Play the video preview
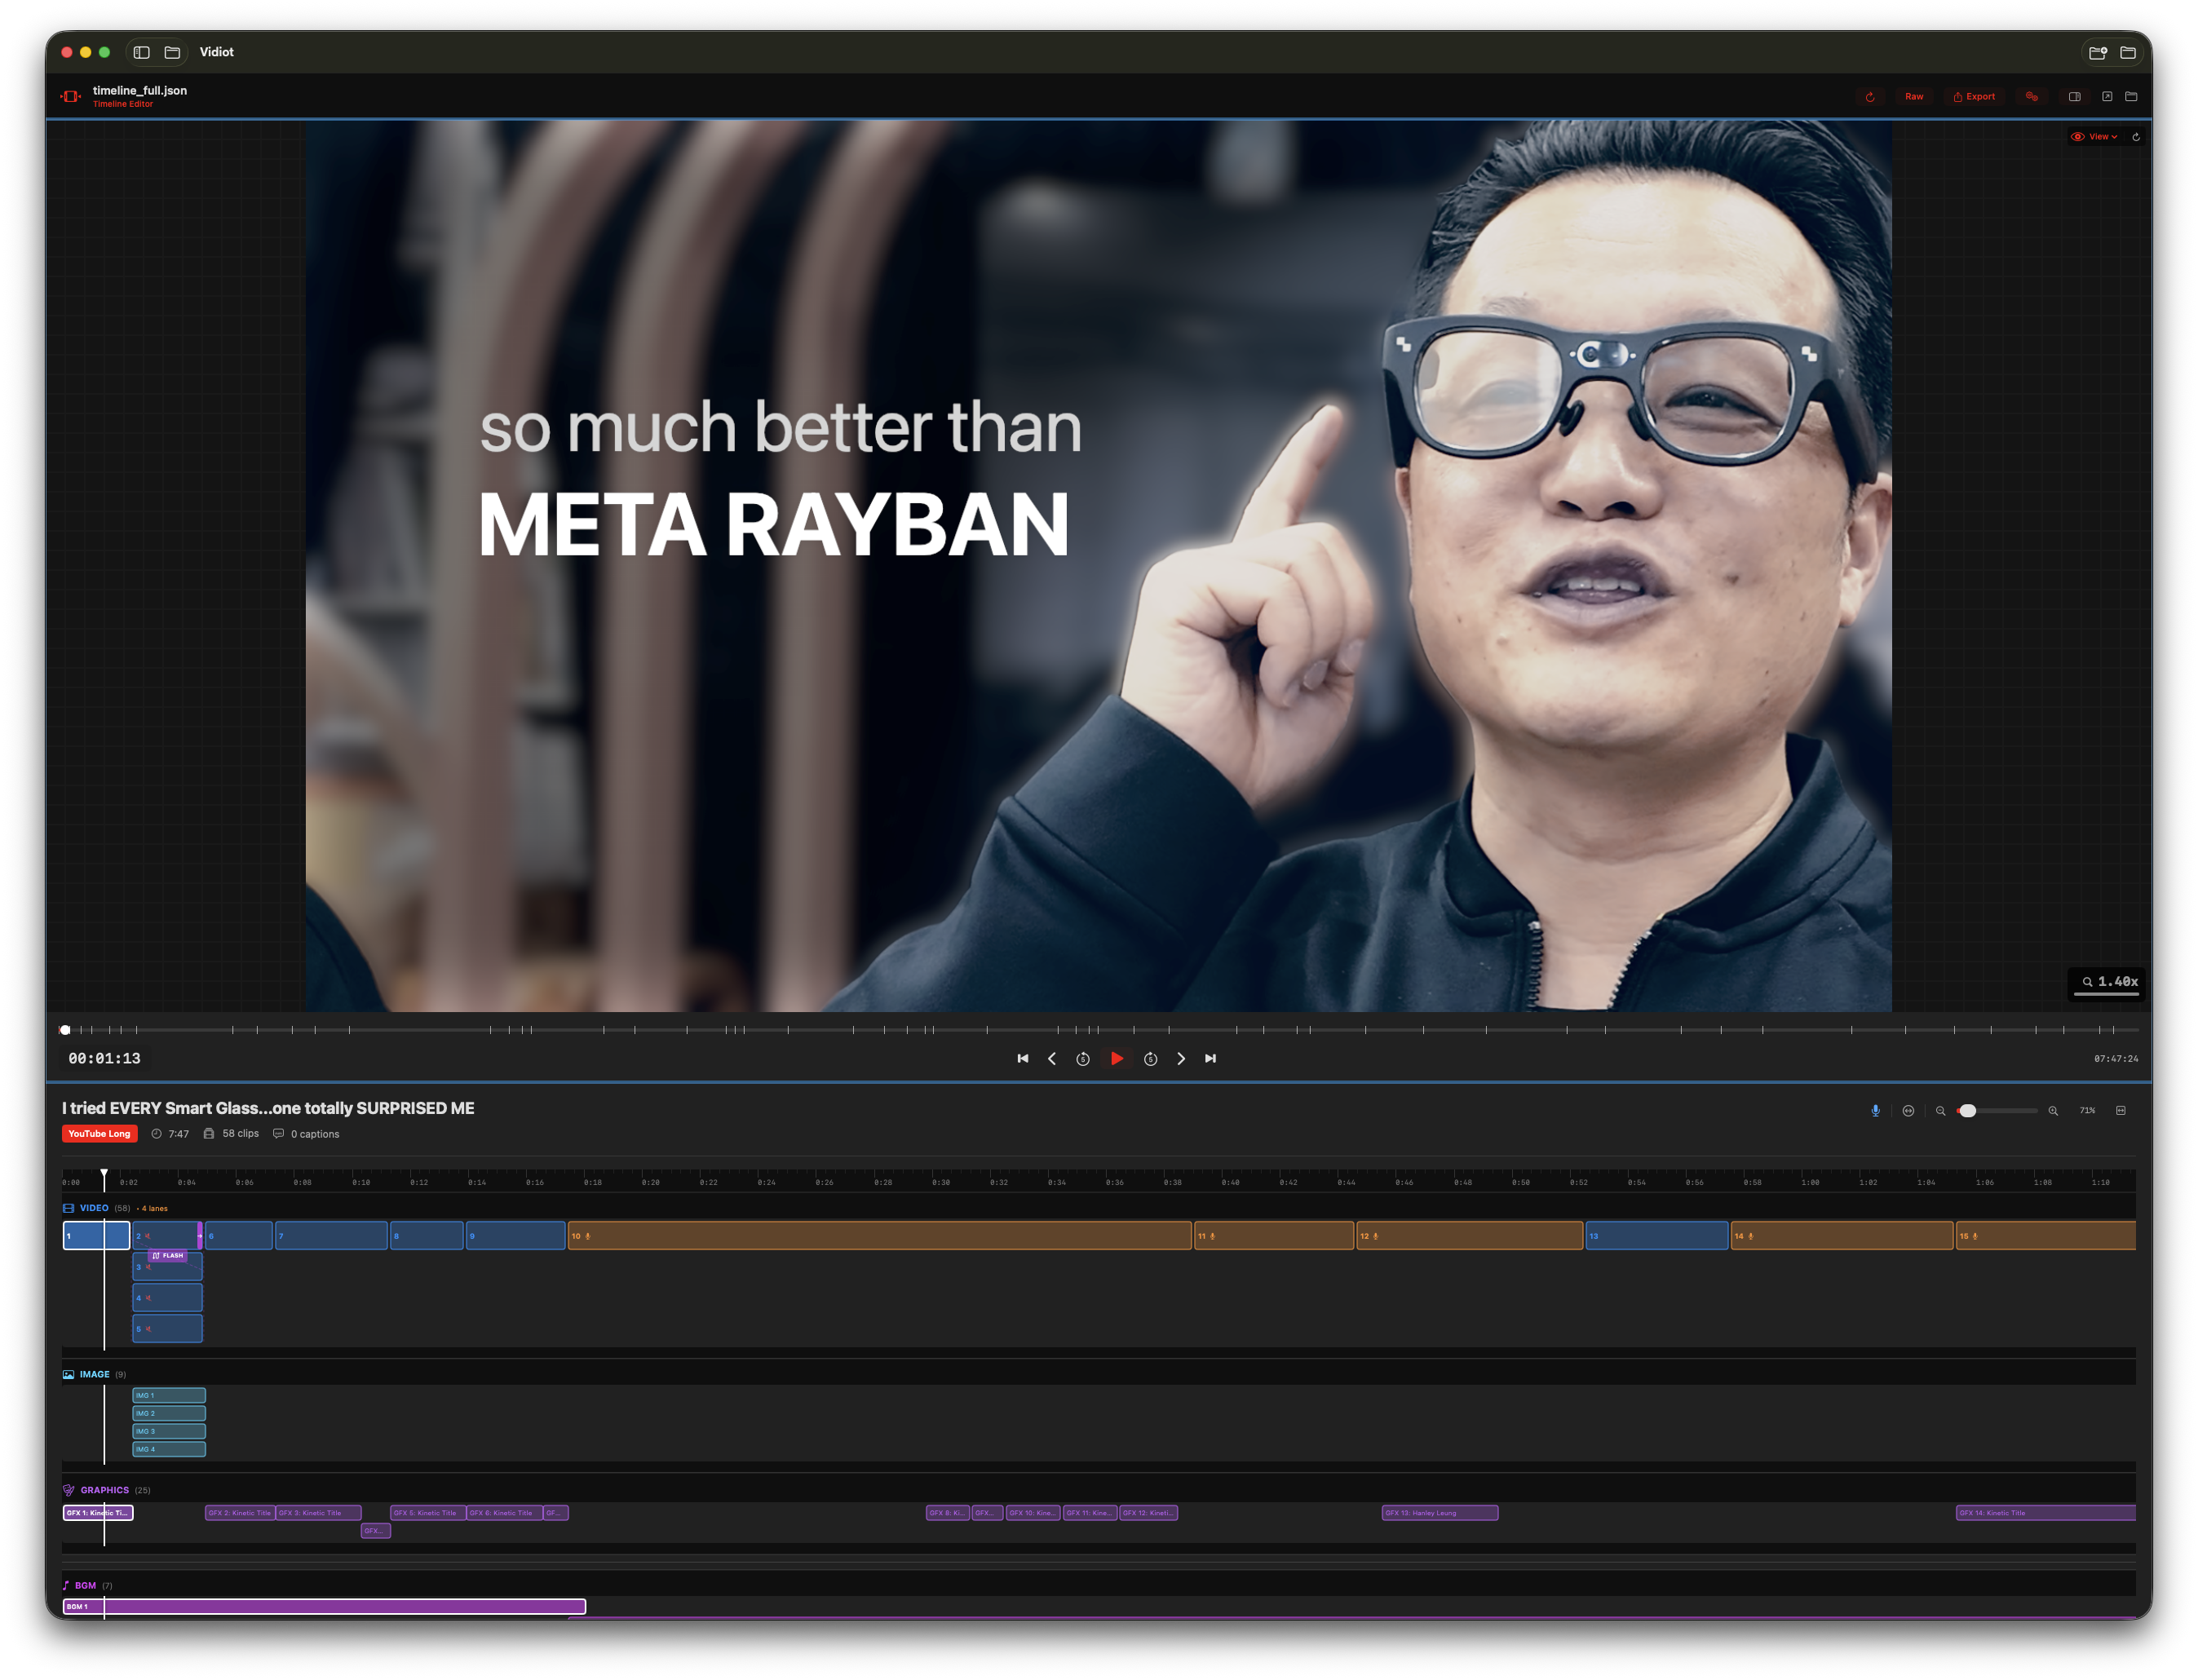 point(1117,1058)
